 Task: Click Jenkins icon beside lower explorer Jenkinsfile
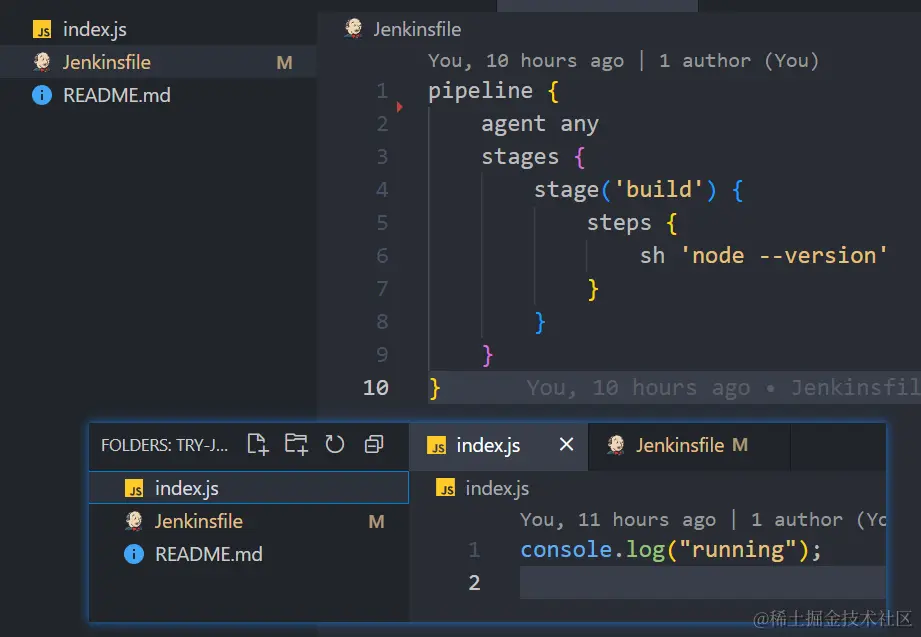click(x=134, y=521)
